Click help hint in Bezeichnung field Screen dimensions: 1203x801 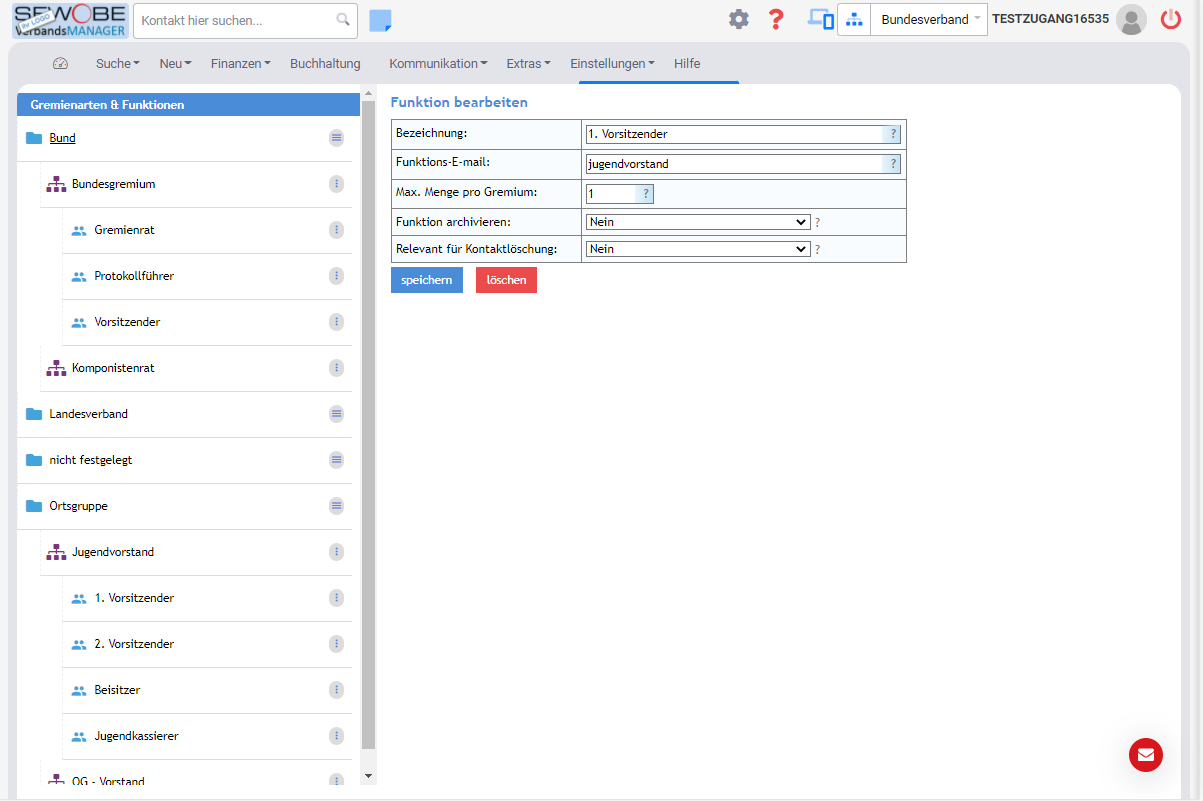tap(893, 134)
